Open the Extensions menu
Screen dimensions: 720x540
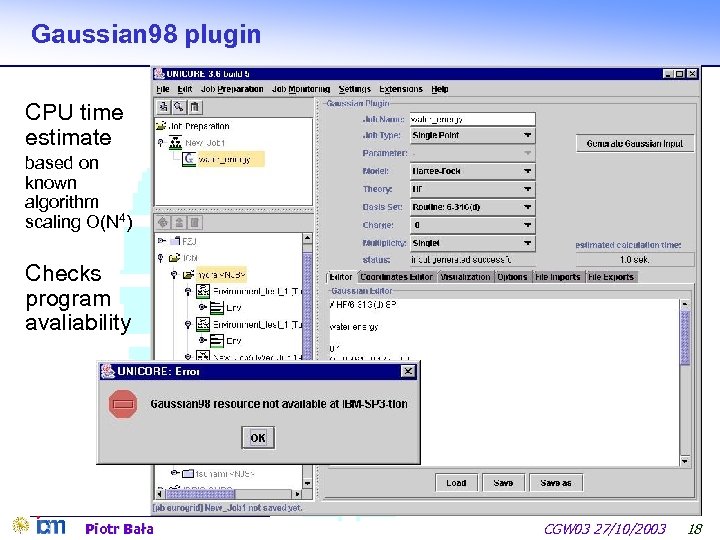click(x=400, y=89)
